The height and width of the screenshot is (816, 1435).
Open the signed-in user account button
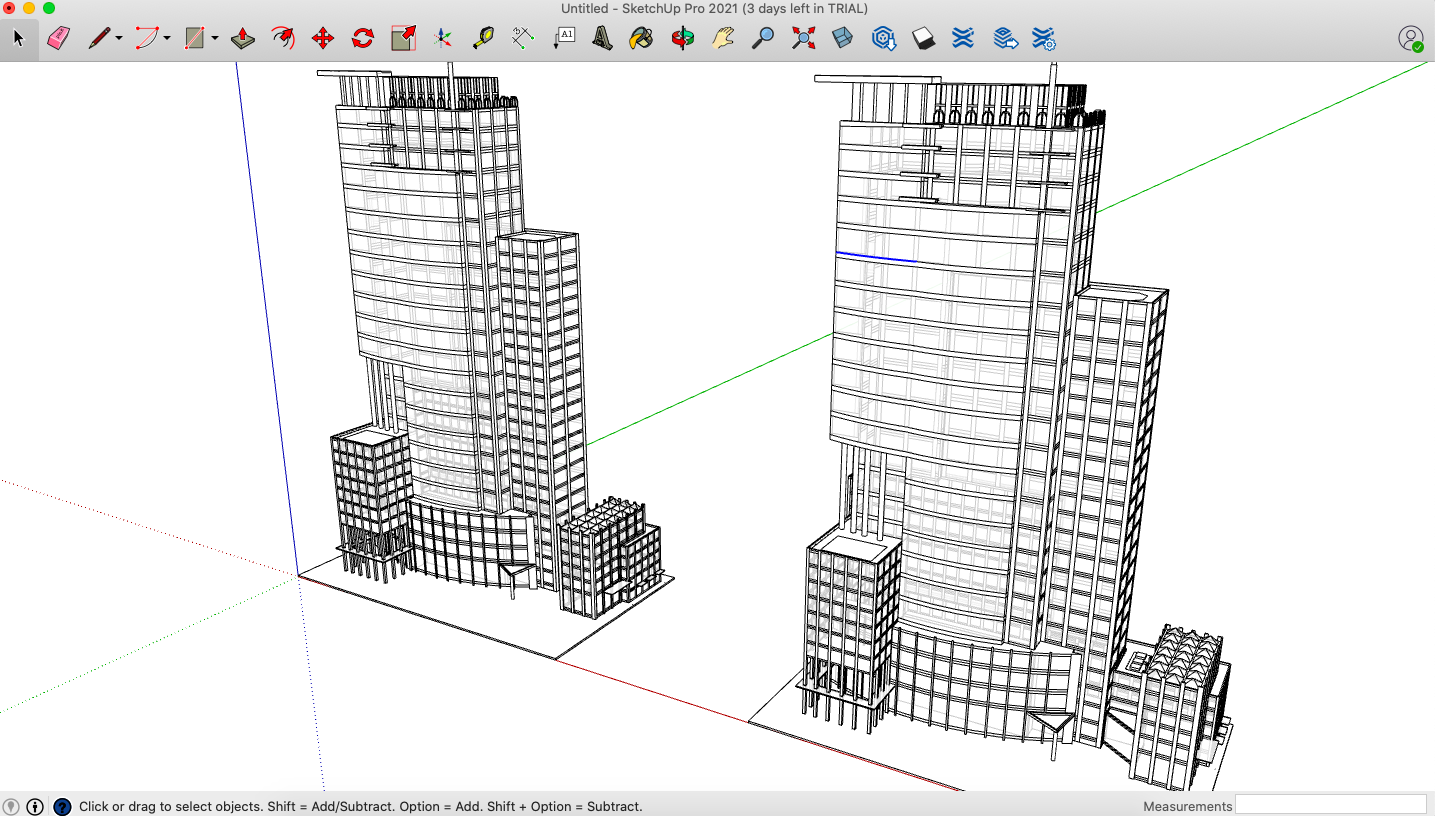click(1410, 39)
